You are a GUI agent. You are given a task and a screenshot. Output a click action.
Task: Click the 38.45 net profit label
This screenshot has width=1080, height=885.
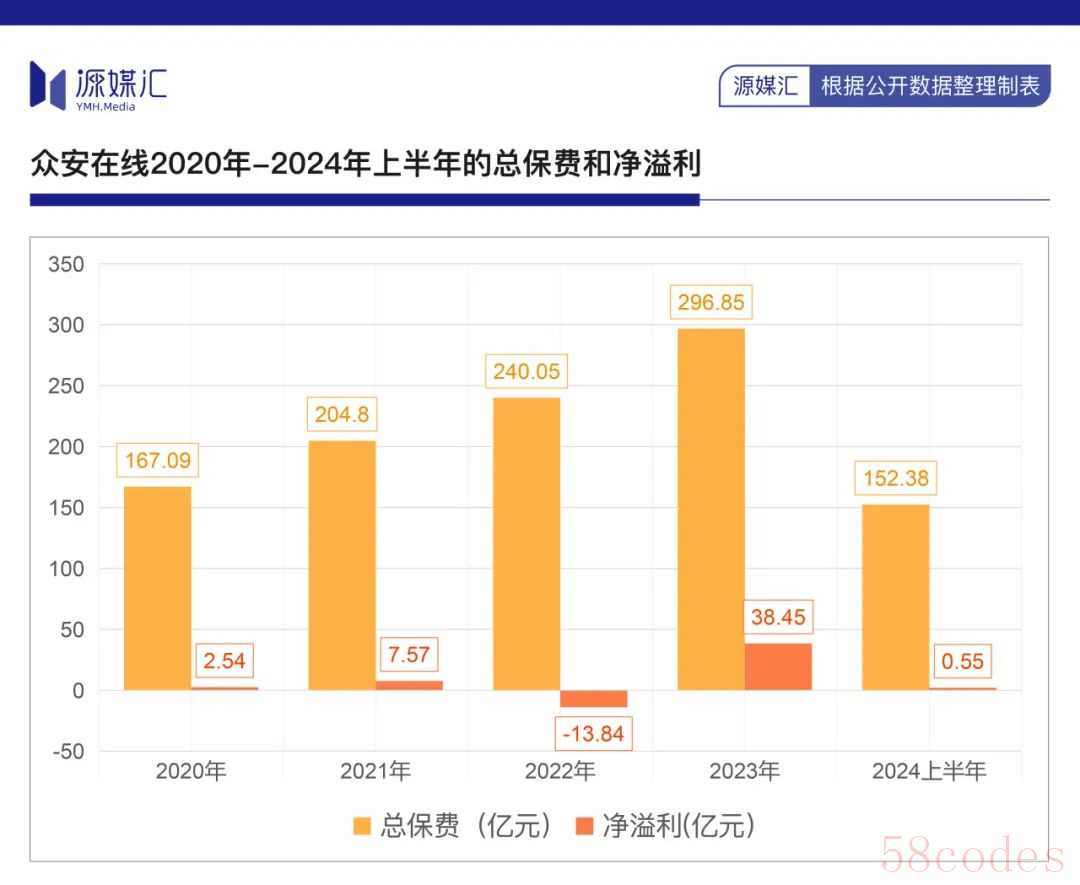(778, 617)
